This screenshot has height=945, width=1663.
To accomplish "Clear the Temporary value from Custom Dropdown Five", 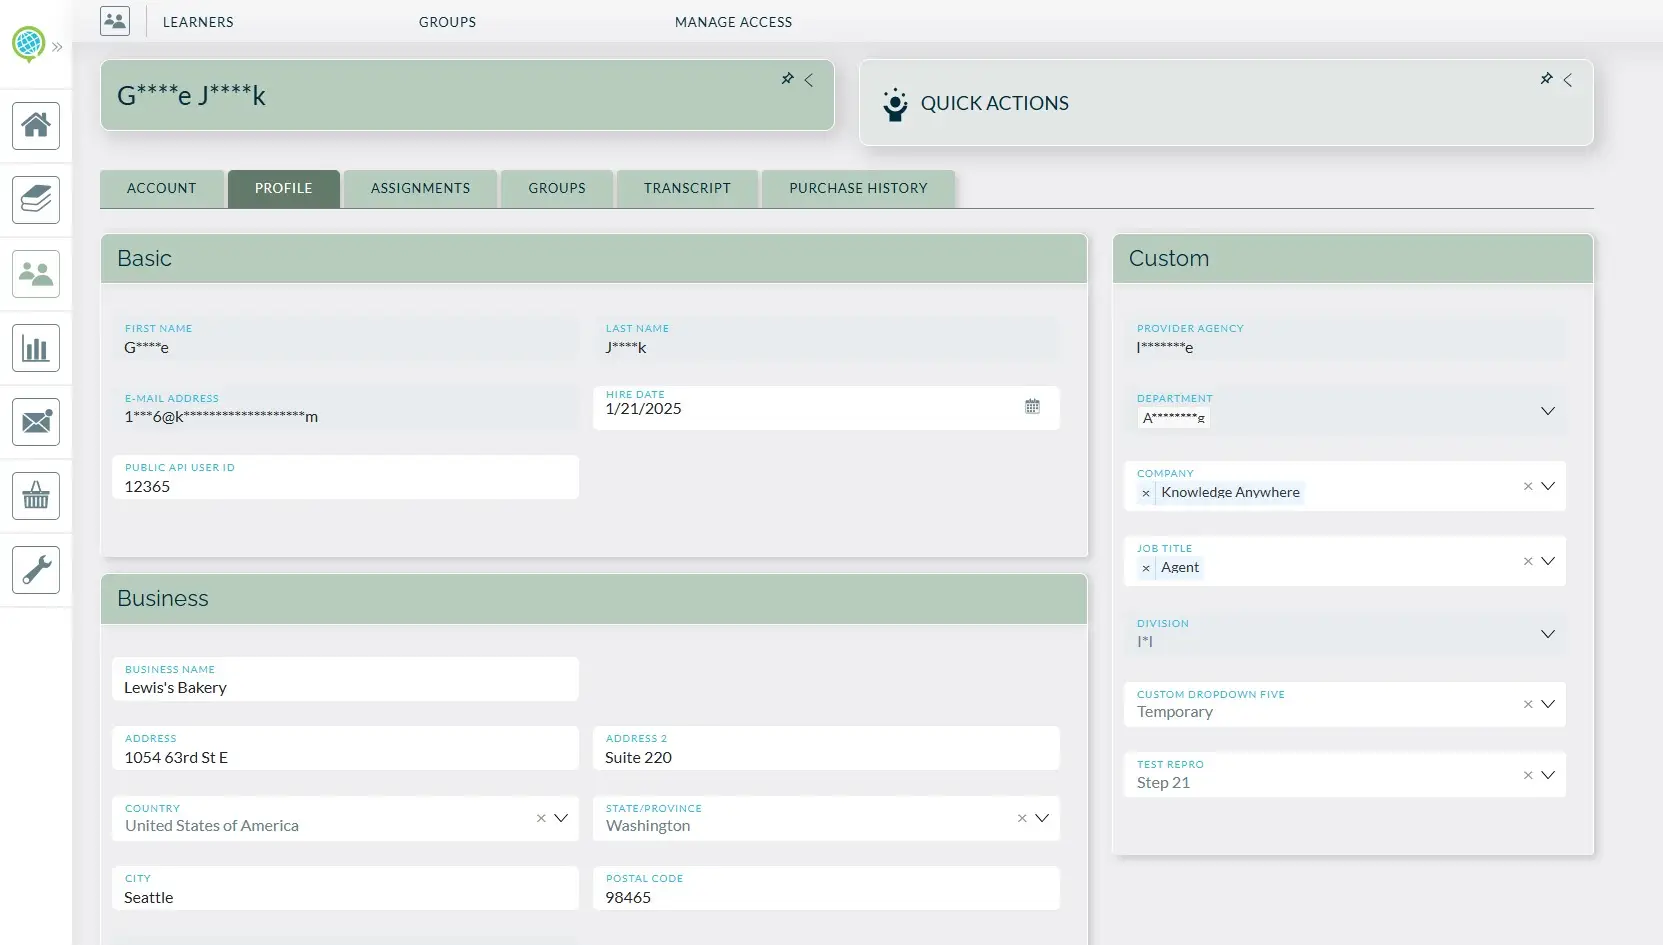I will [1528, 704].
